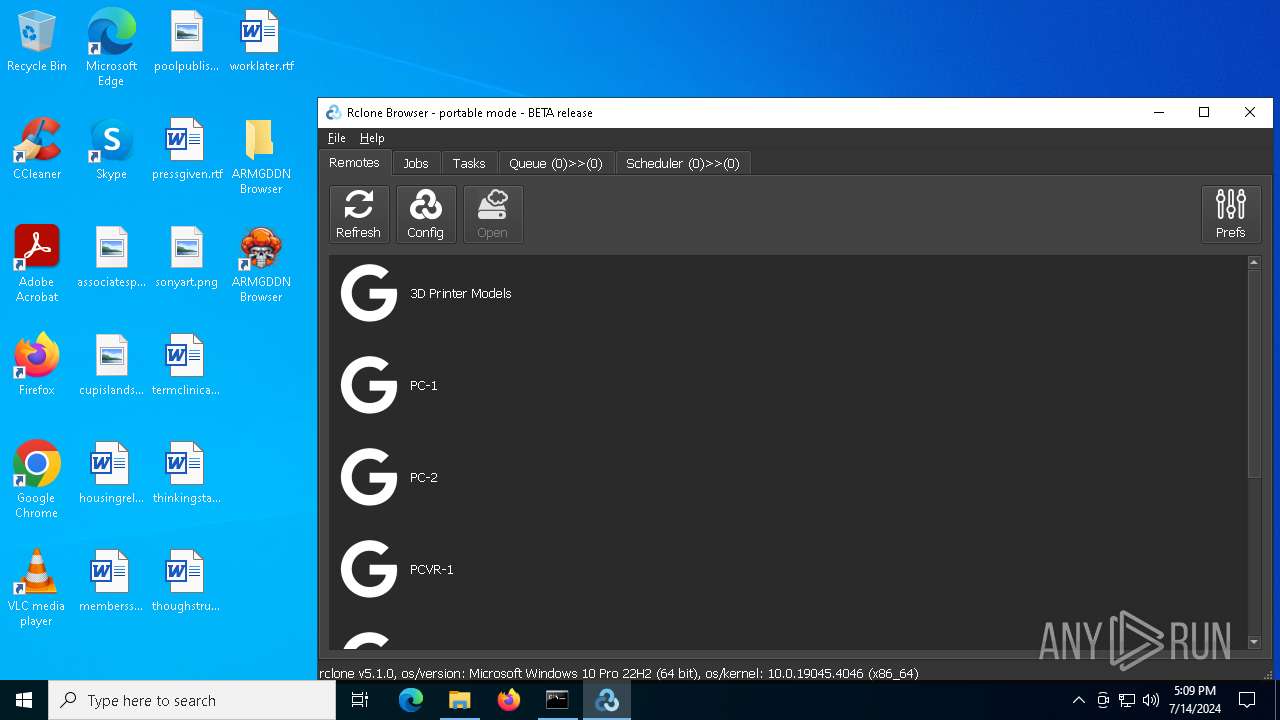Click the rclone version status bar text
This screenshot has height=720, width=1280.
click(618, 673)
